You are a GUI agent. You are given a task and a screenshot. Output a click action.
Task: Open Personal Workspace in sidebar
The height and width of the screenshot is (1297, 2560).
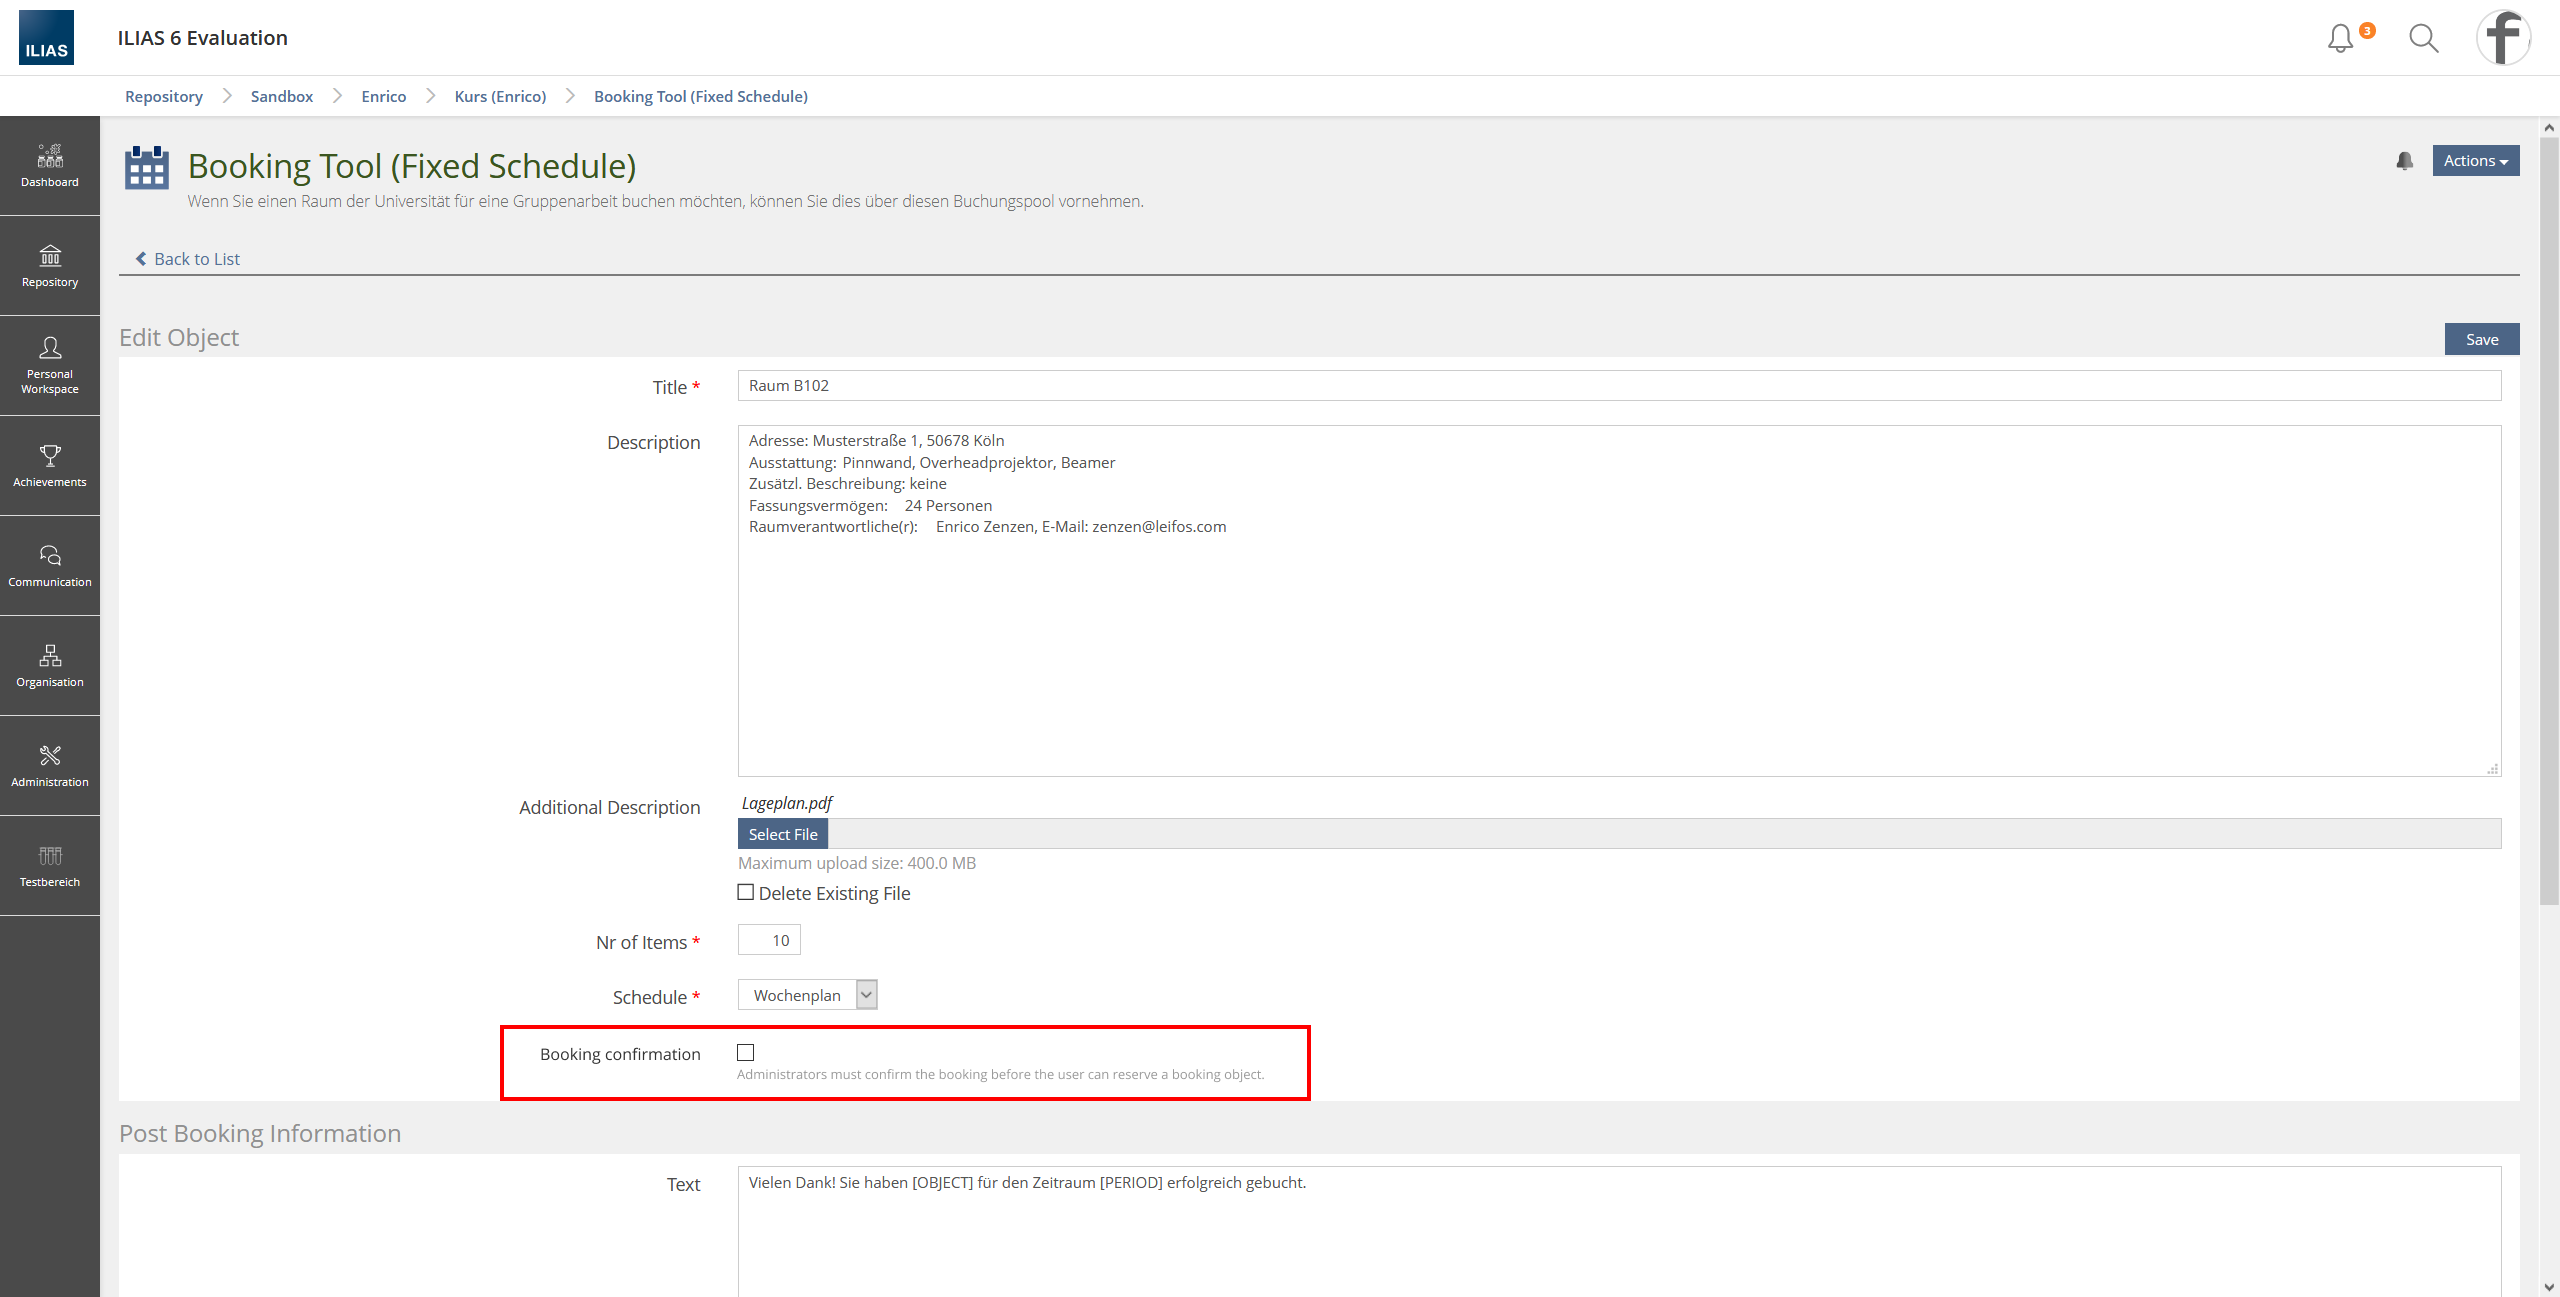click(x=50, y=366)
